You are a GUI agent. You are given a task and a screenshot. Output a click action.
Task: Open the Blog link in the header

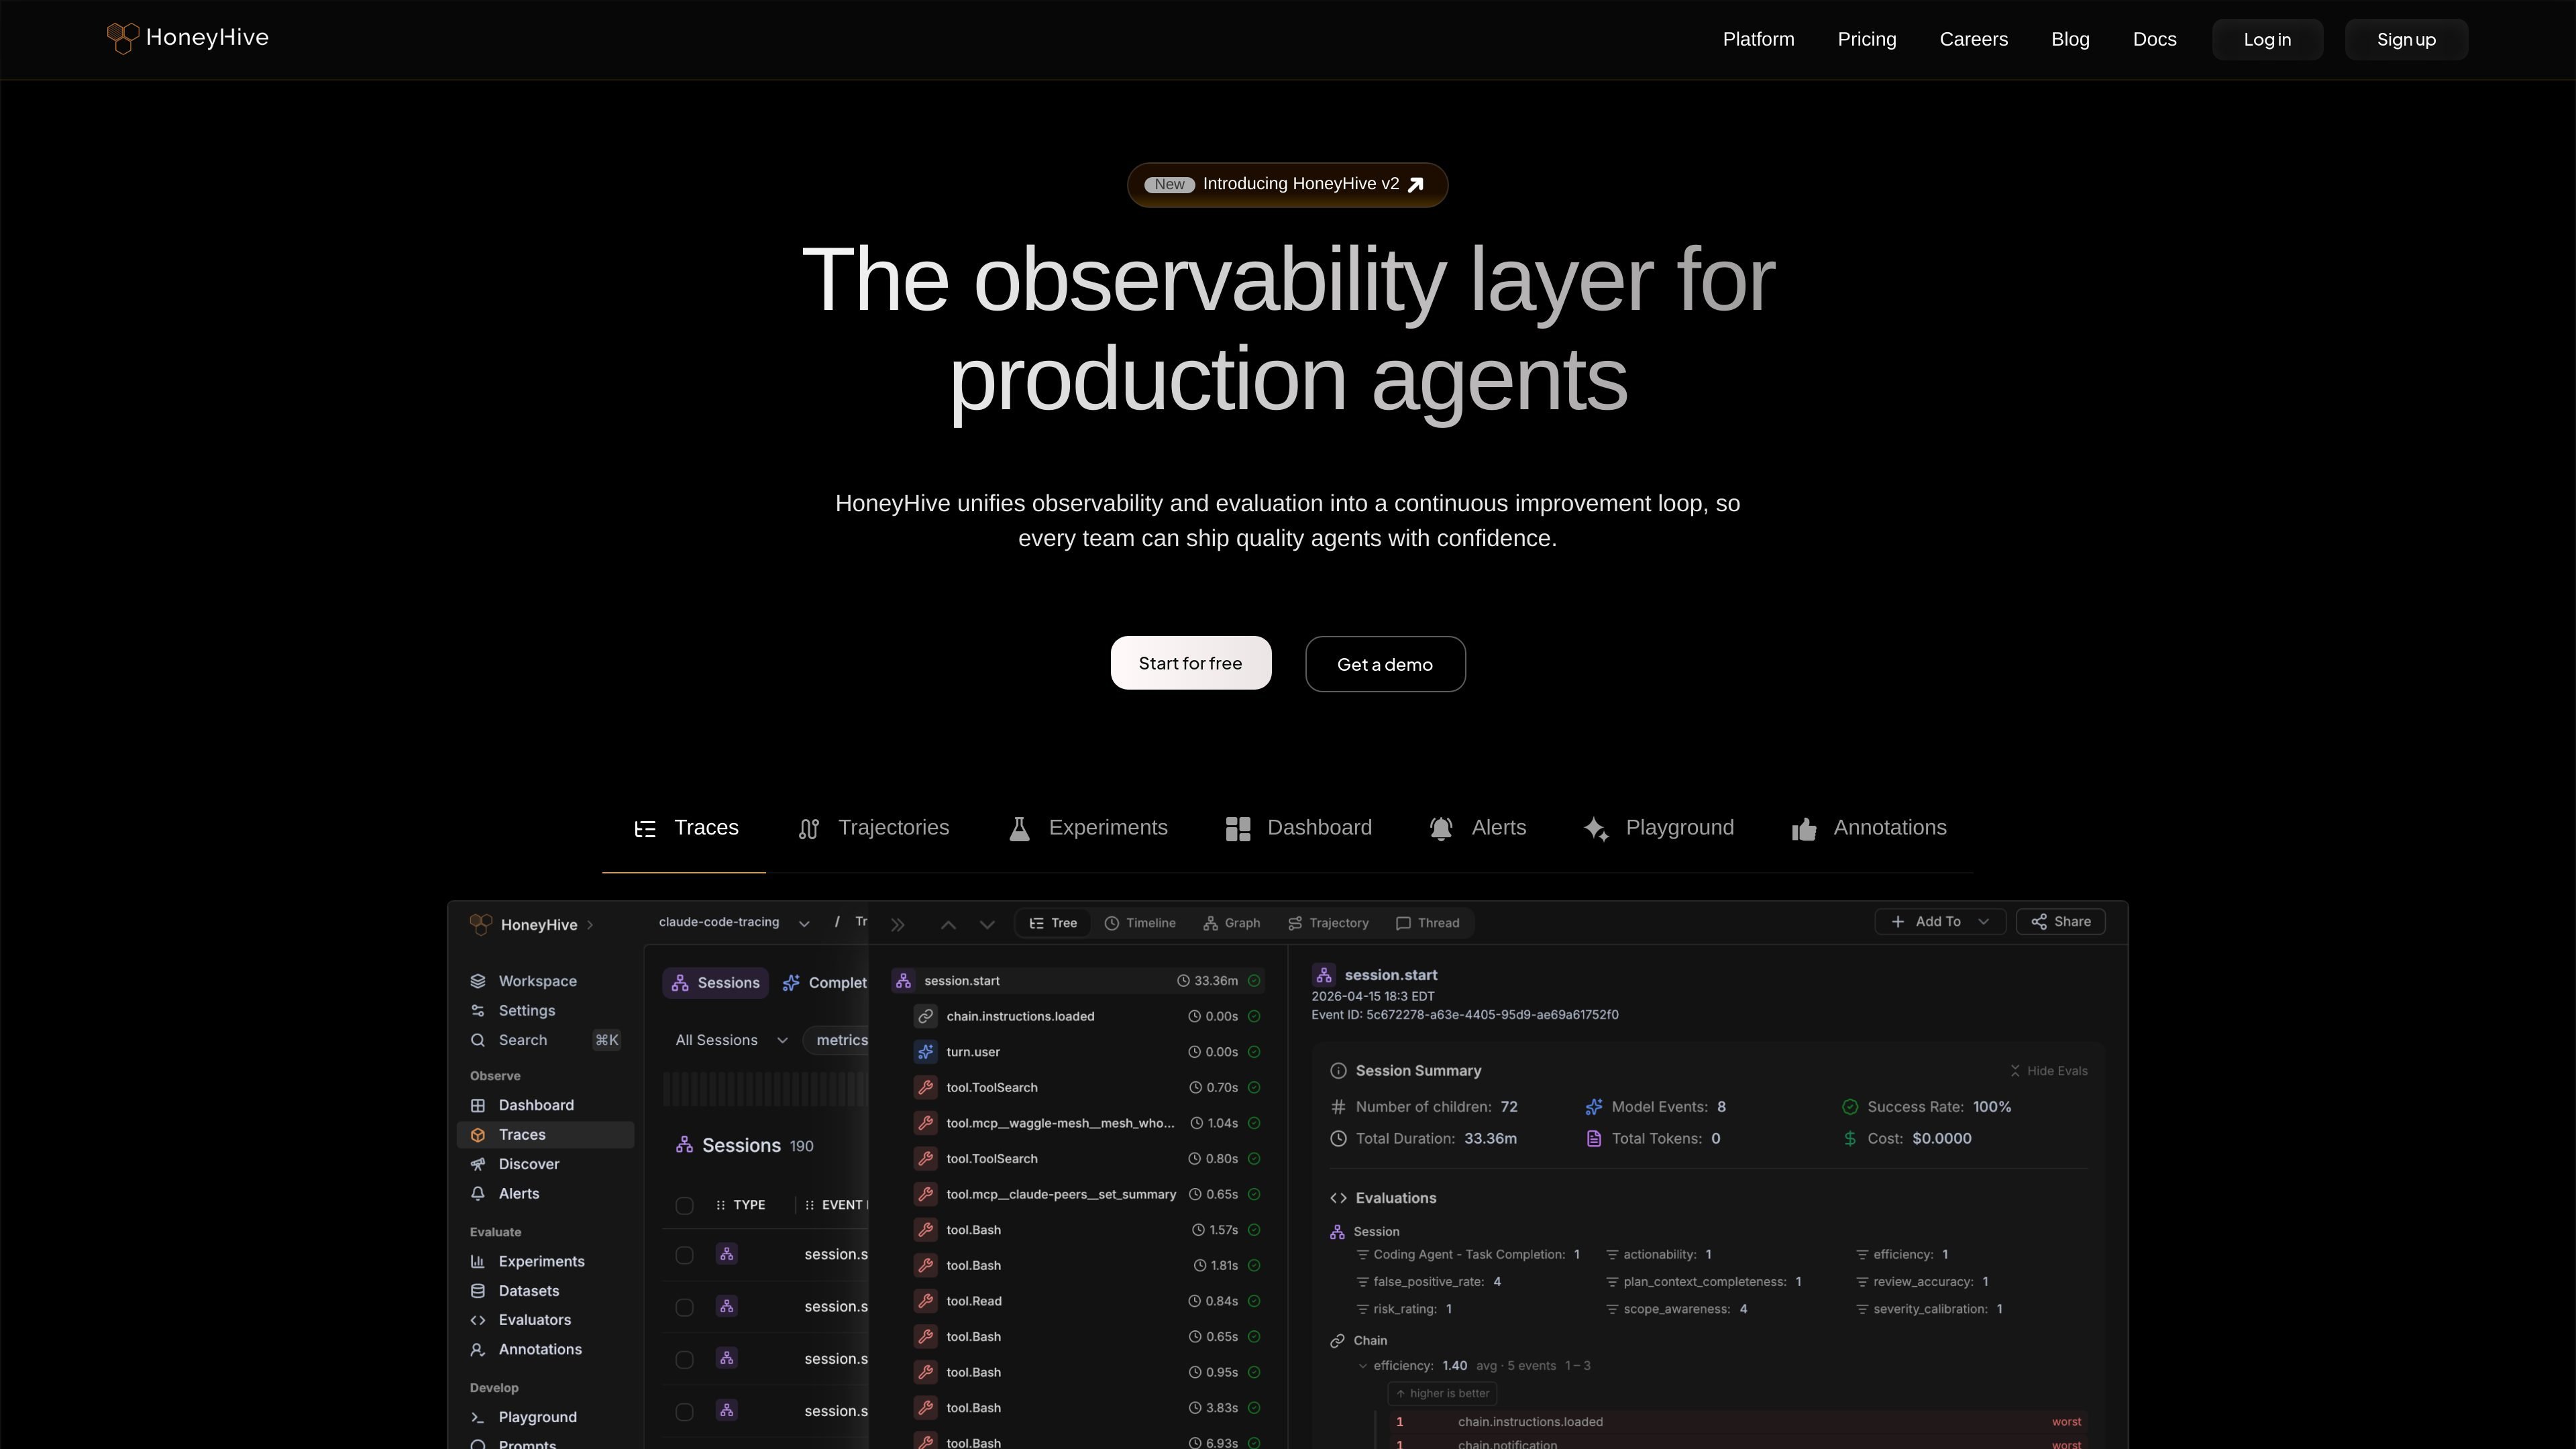click(x=2070, y=40)
